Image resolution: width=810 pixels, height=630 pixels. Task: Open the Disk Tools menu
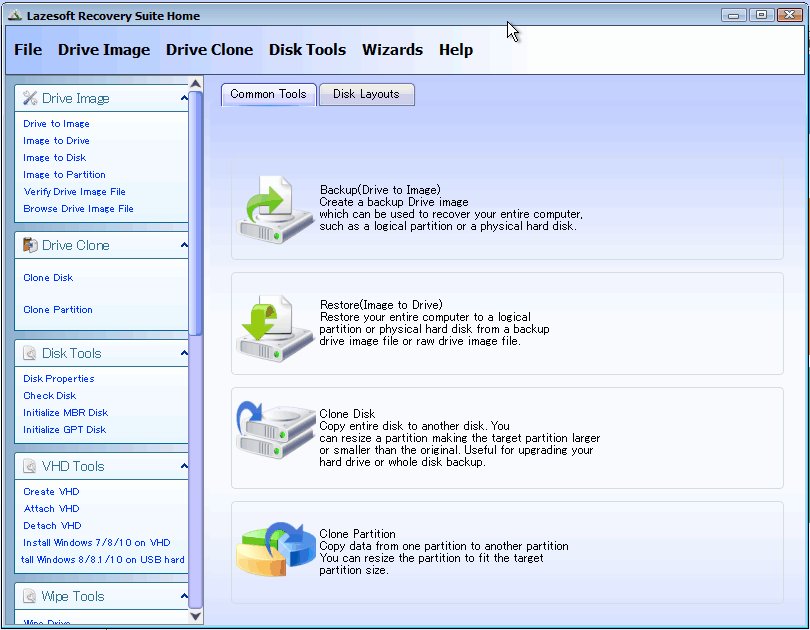[x=307, y=50]
